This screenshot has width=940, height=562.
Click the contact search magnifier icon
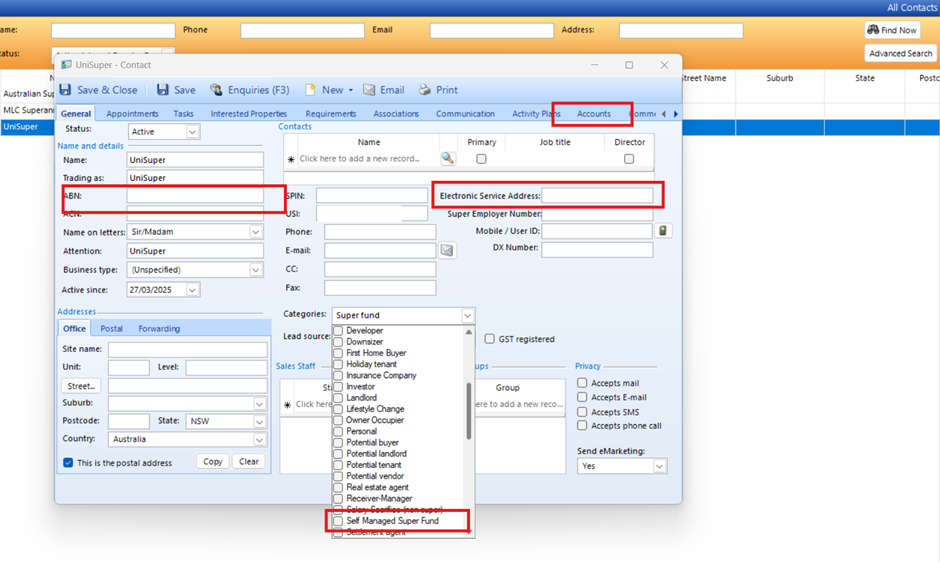click(x=448, y=158)
